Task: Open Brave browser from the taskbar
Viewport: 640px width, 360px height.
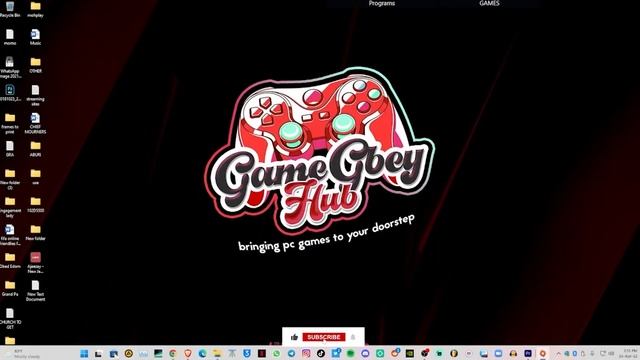Action: click(x=188, y=353)
